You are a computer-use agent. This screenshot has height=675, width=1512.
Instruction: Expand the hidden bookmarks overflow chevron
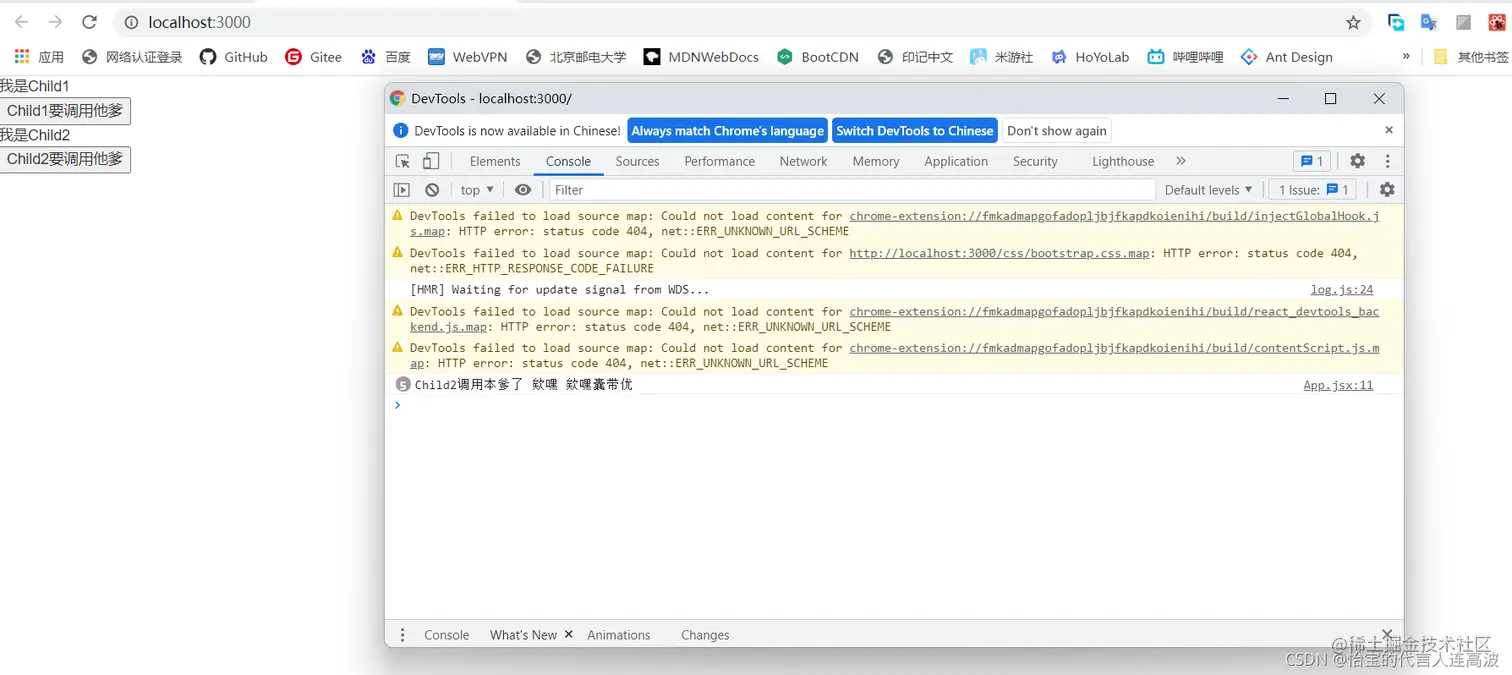click(x=1406, y=57)
